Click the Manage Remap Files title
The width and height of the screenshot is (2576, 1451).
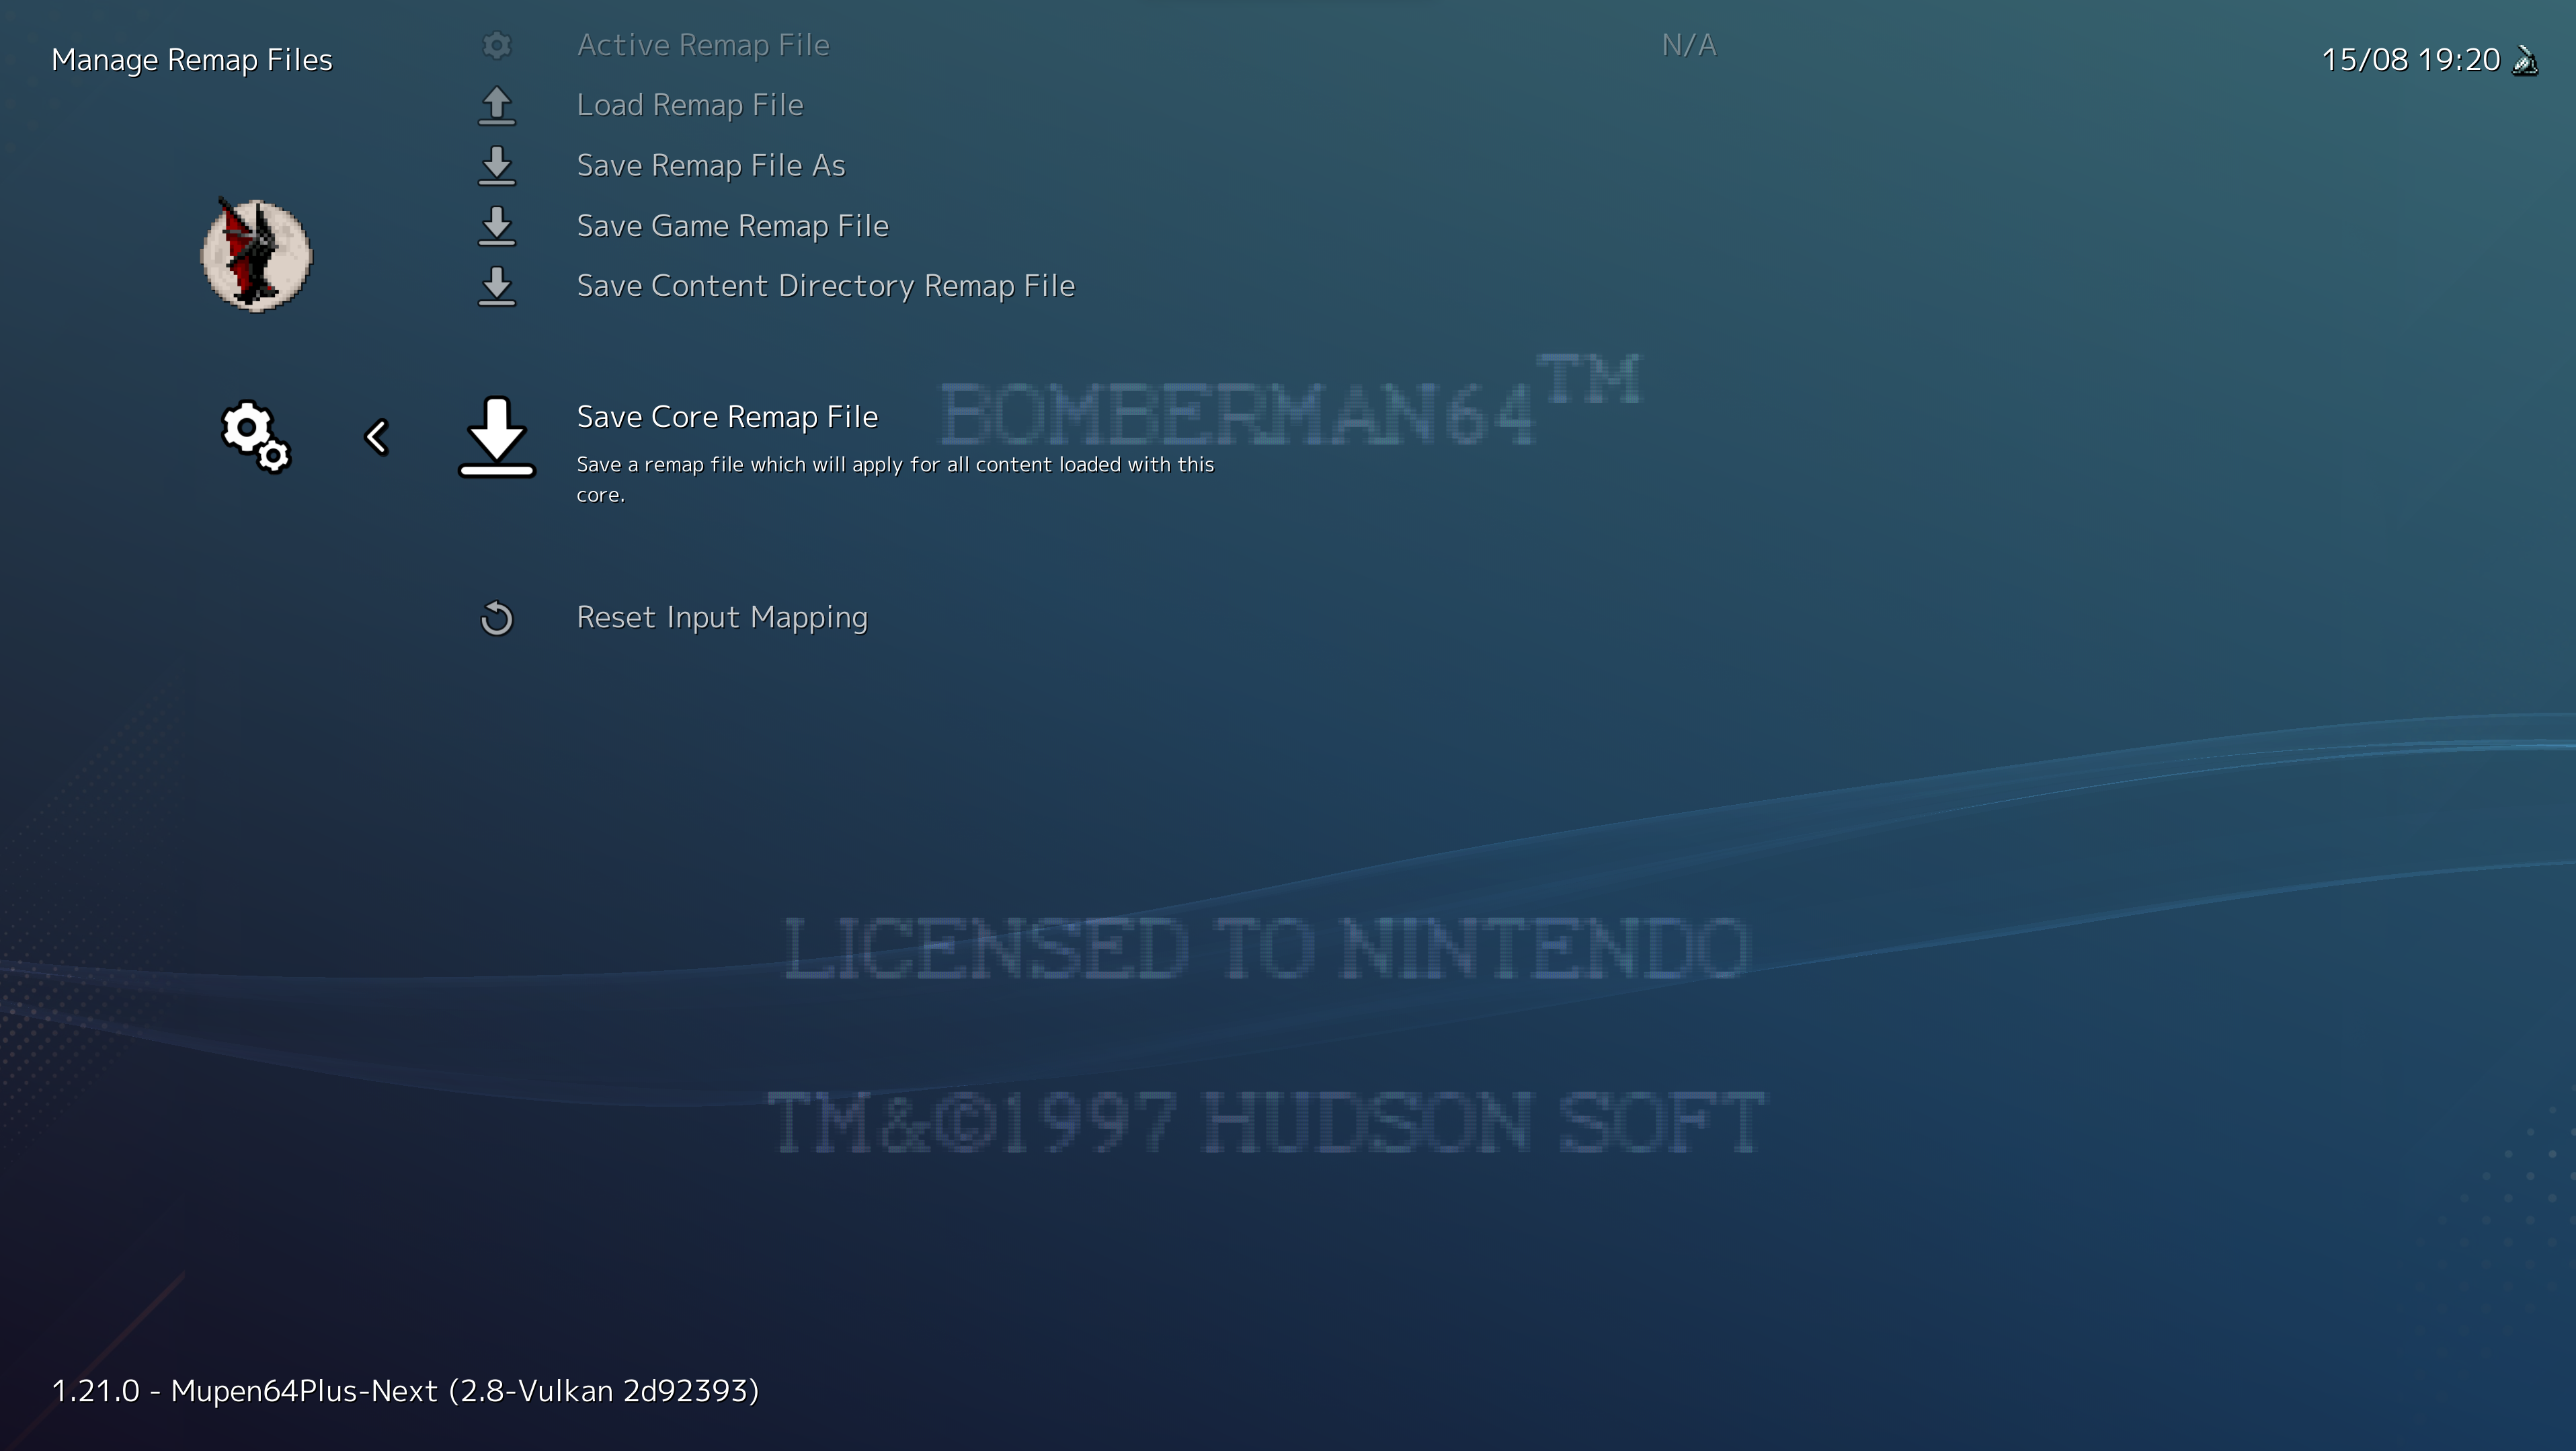pos(191,60)
